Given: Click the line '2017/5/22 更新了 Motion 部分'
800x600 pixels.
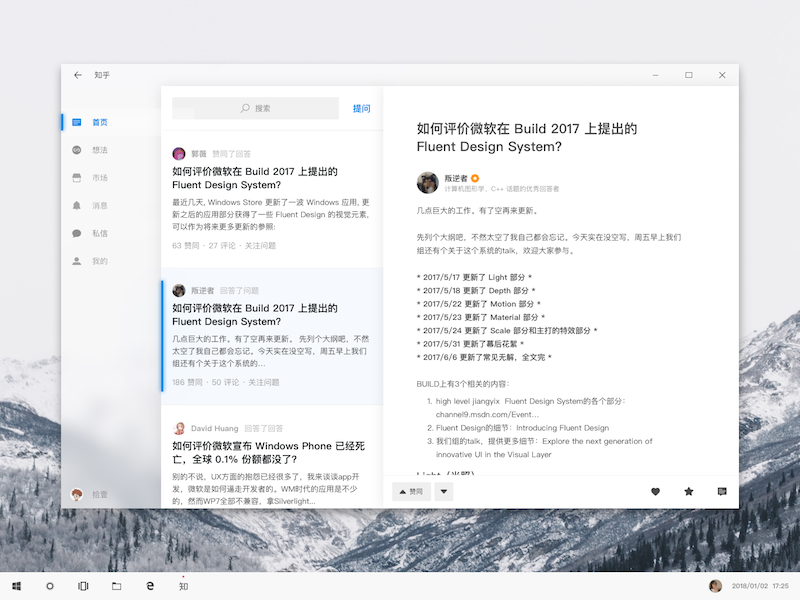Looking at the screenshot, I should pyautogui.click(x=479, y=304).
